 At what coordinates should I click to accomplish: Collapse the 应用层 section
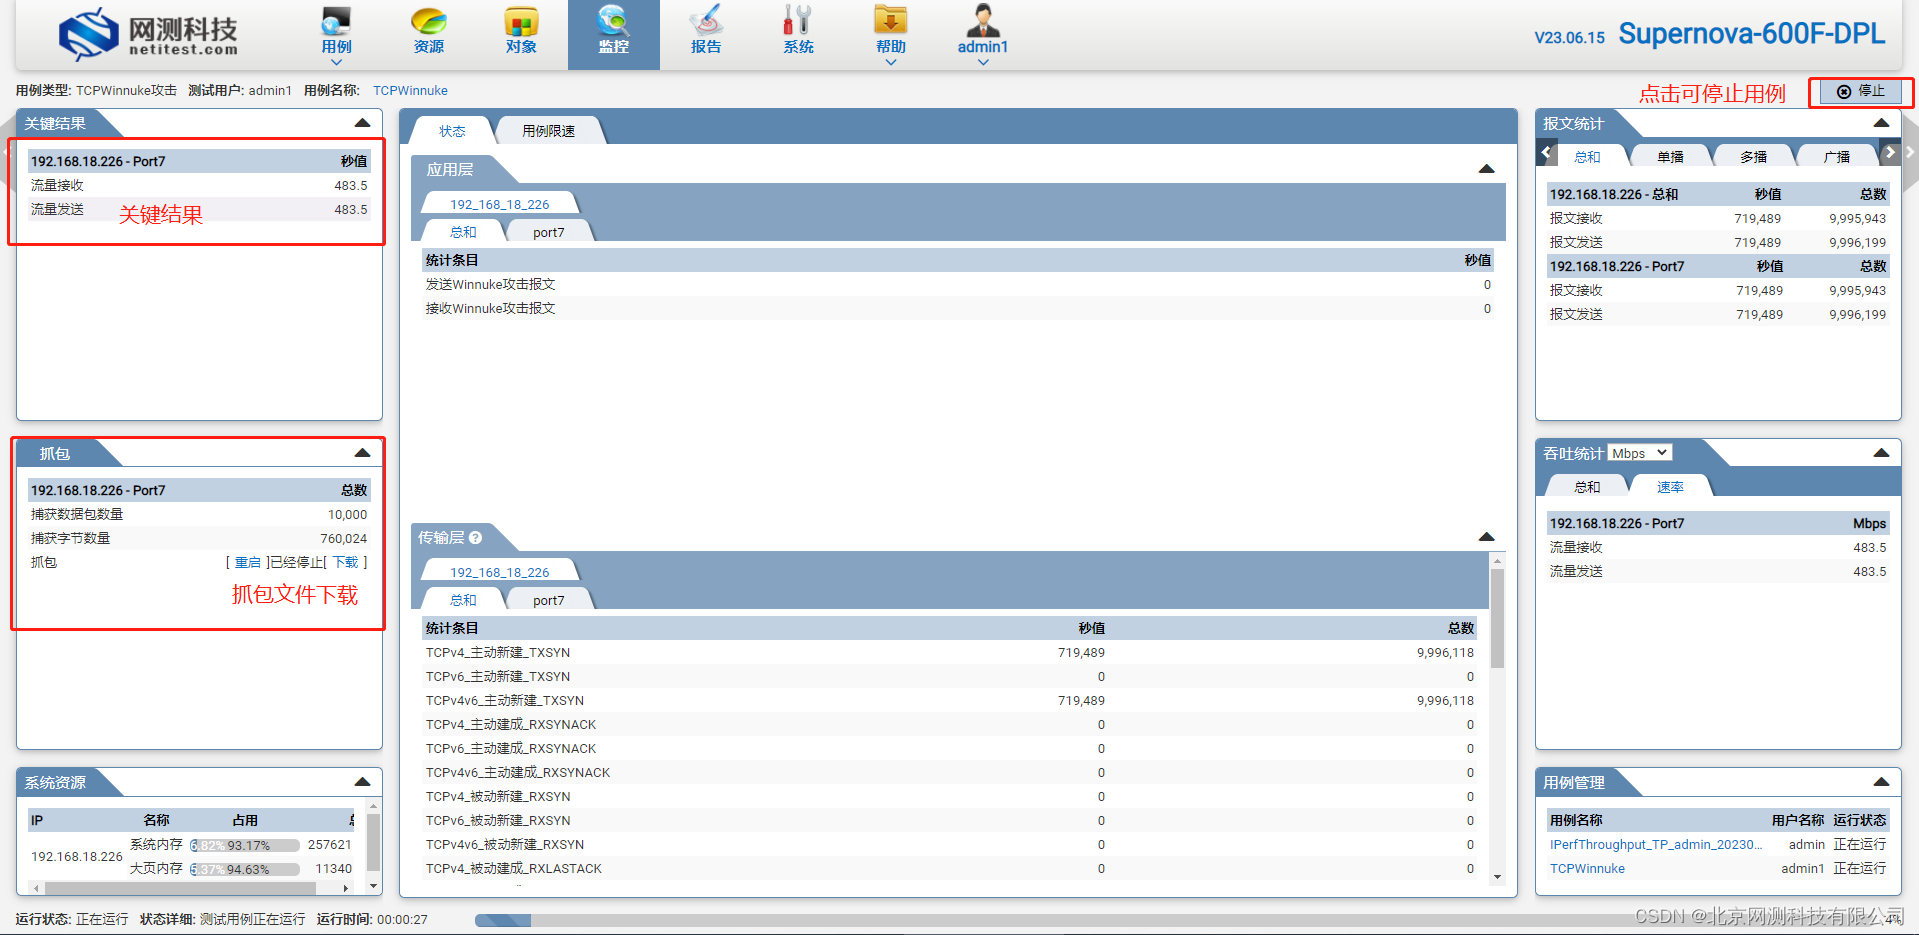point(1486,169)
